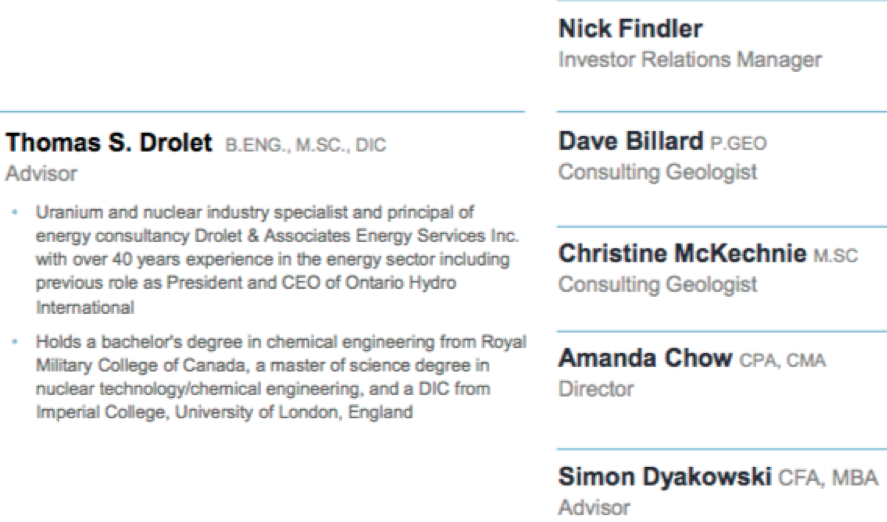The width and height of the screenshot is (887, 522).
Task: Select the M.SC credential beside McKechnie
Action: click(836, 256)
